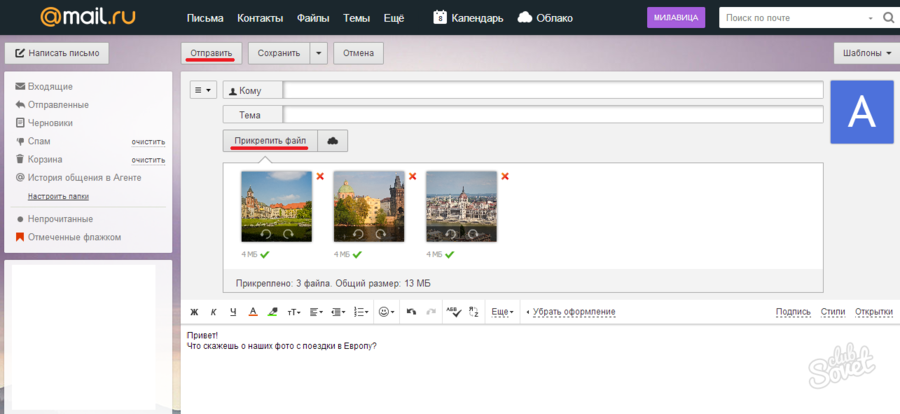Image resolution: width=900 pixels, height=414 pixels.
Task: Click Прикрепить файл button
Action: [x=270, y=141]
